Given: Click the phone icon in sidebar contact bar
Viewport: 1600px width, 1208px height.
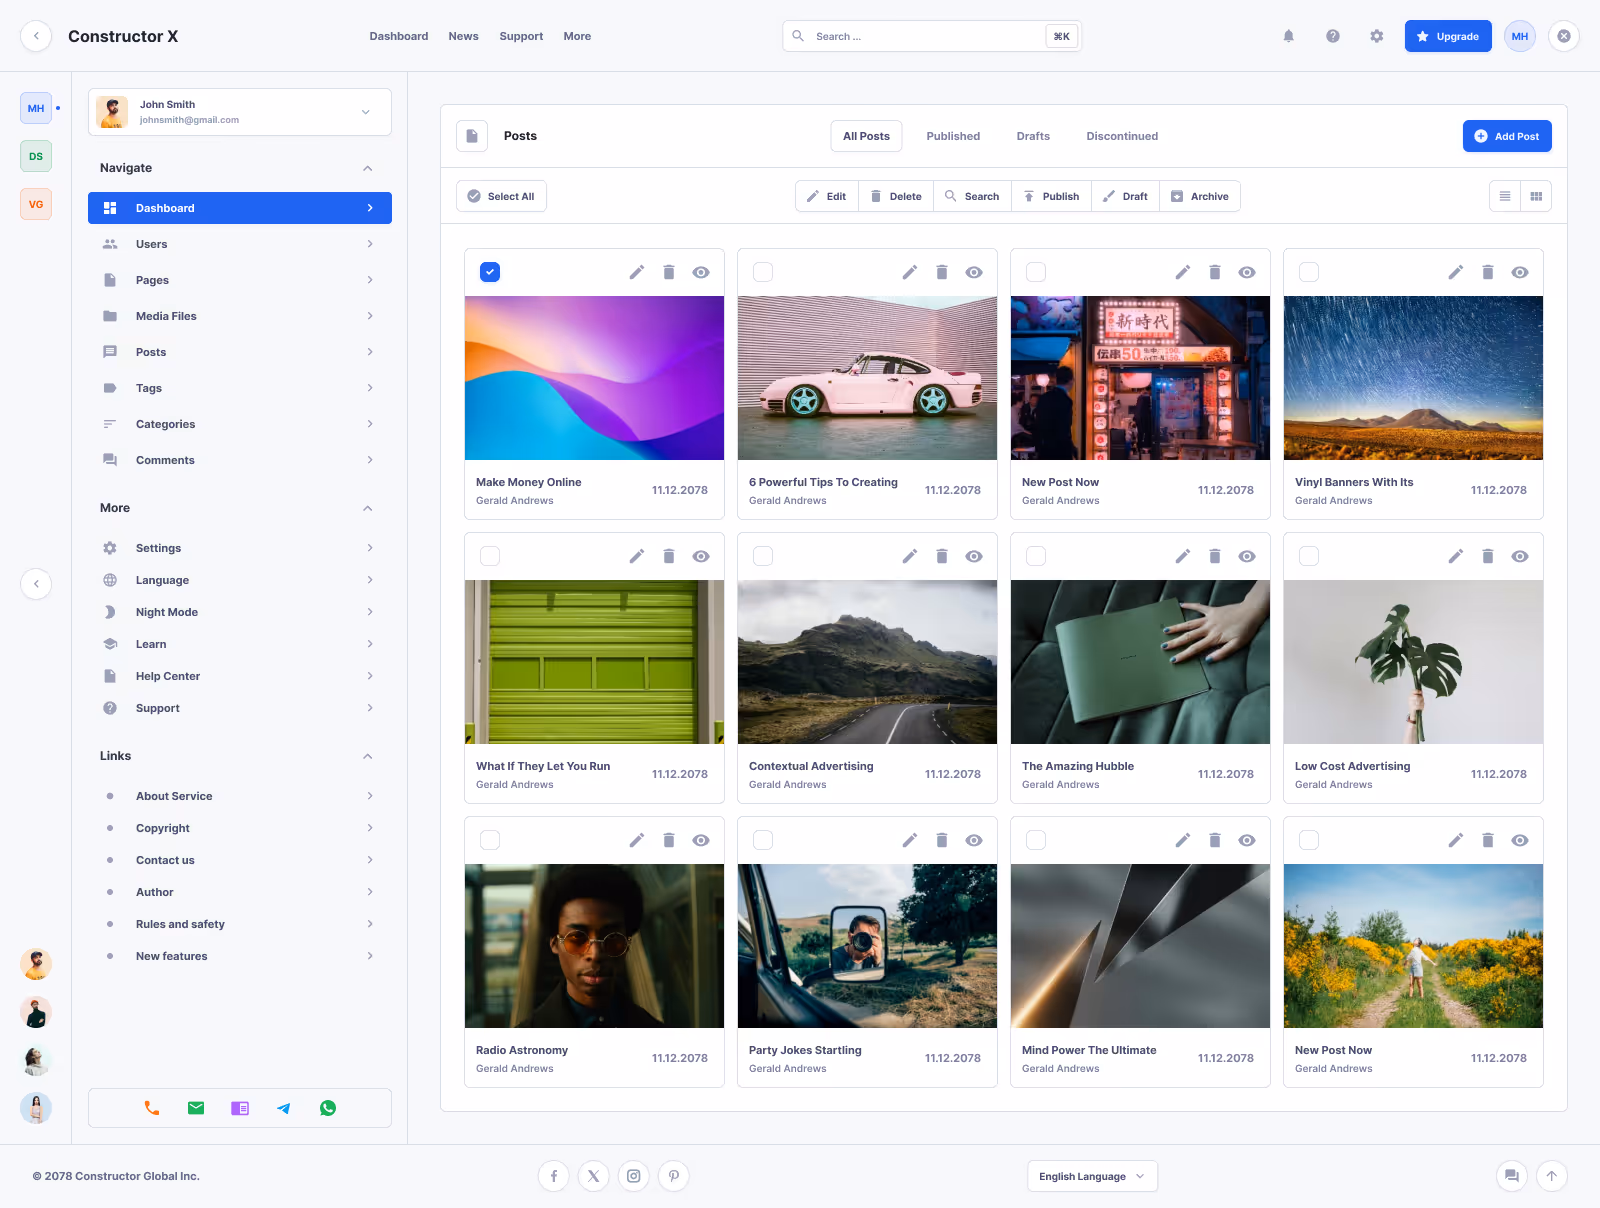Looking at the screenshot, I should tap(152, 1108).
